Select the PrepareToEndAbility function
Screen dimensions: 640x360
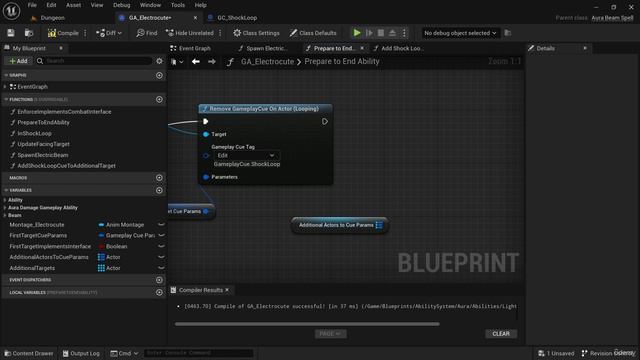coord(43,122)
